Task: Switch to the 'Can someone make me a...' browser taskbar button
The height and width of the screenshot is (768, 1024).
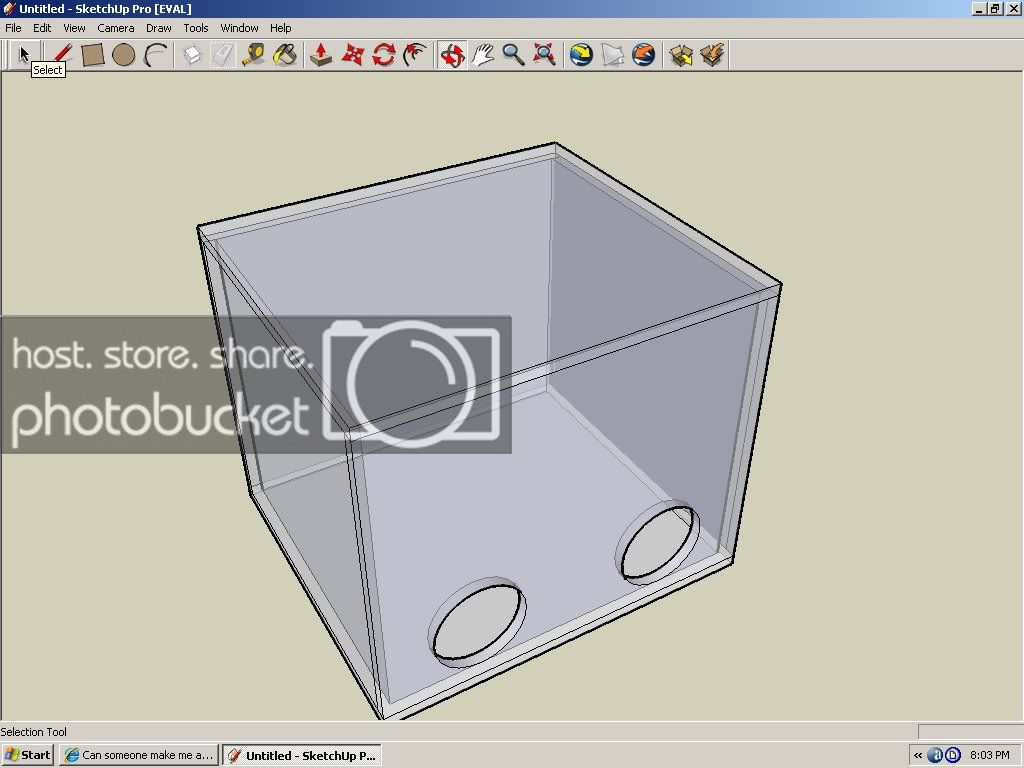Action: (138, 755)
